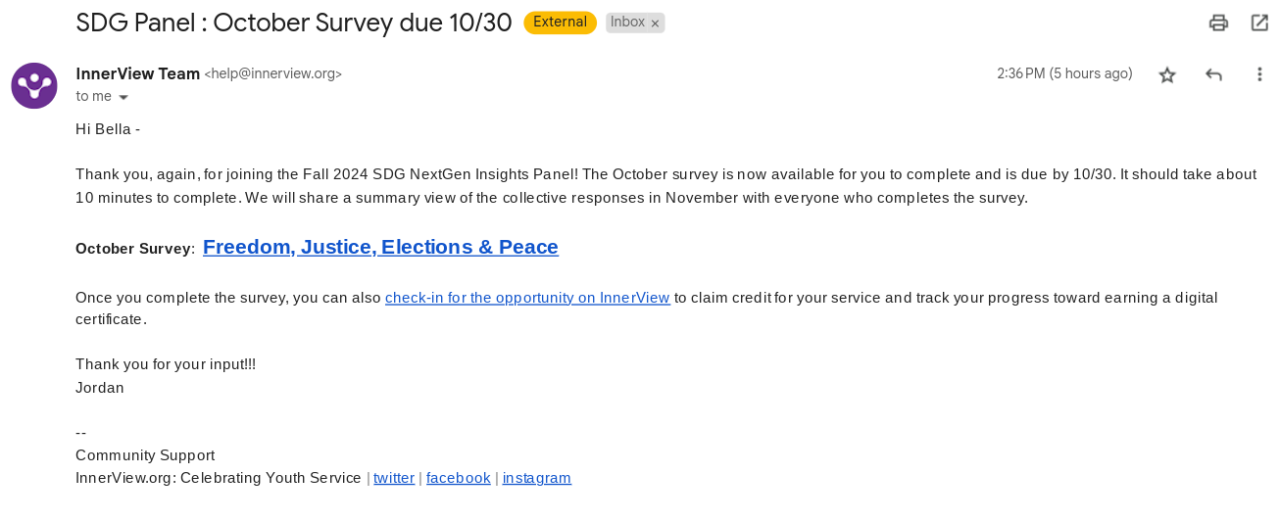Open the email in a new window
The height and width of the screenshot is (522, 1280).
(1259, 22)
